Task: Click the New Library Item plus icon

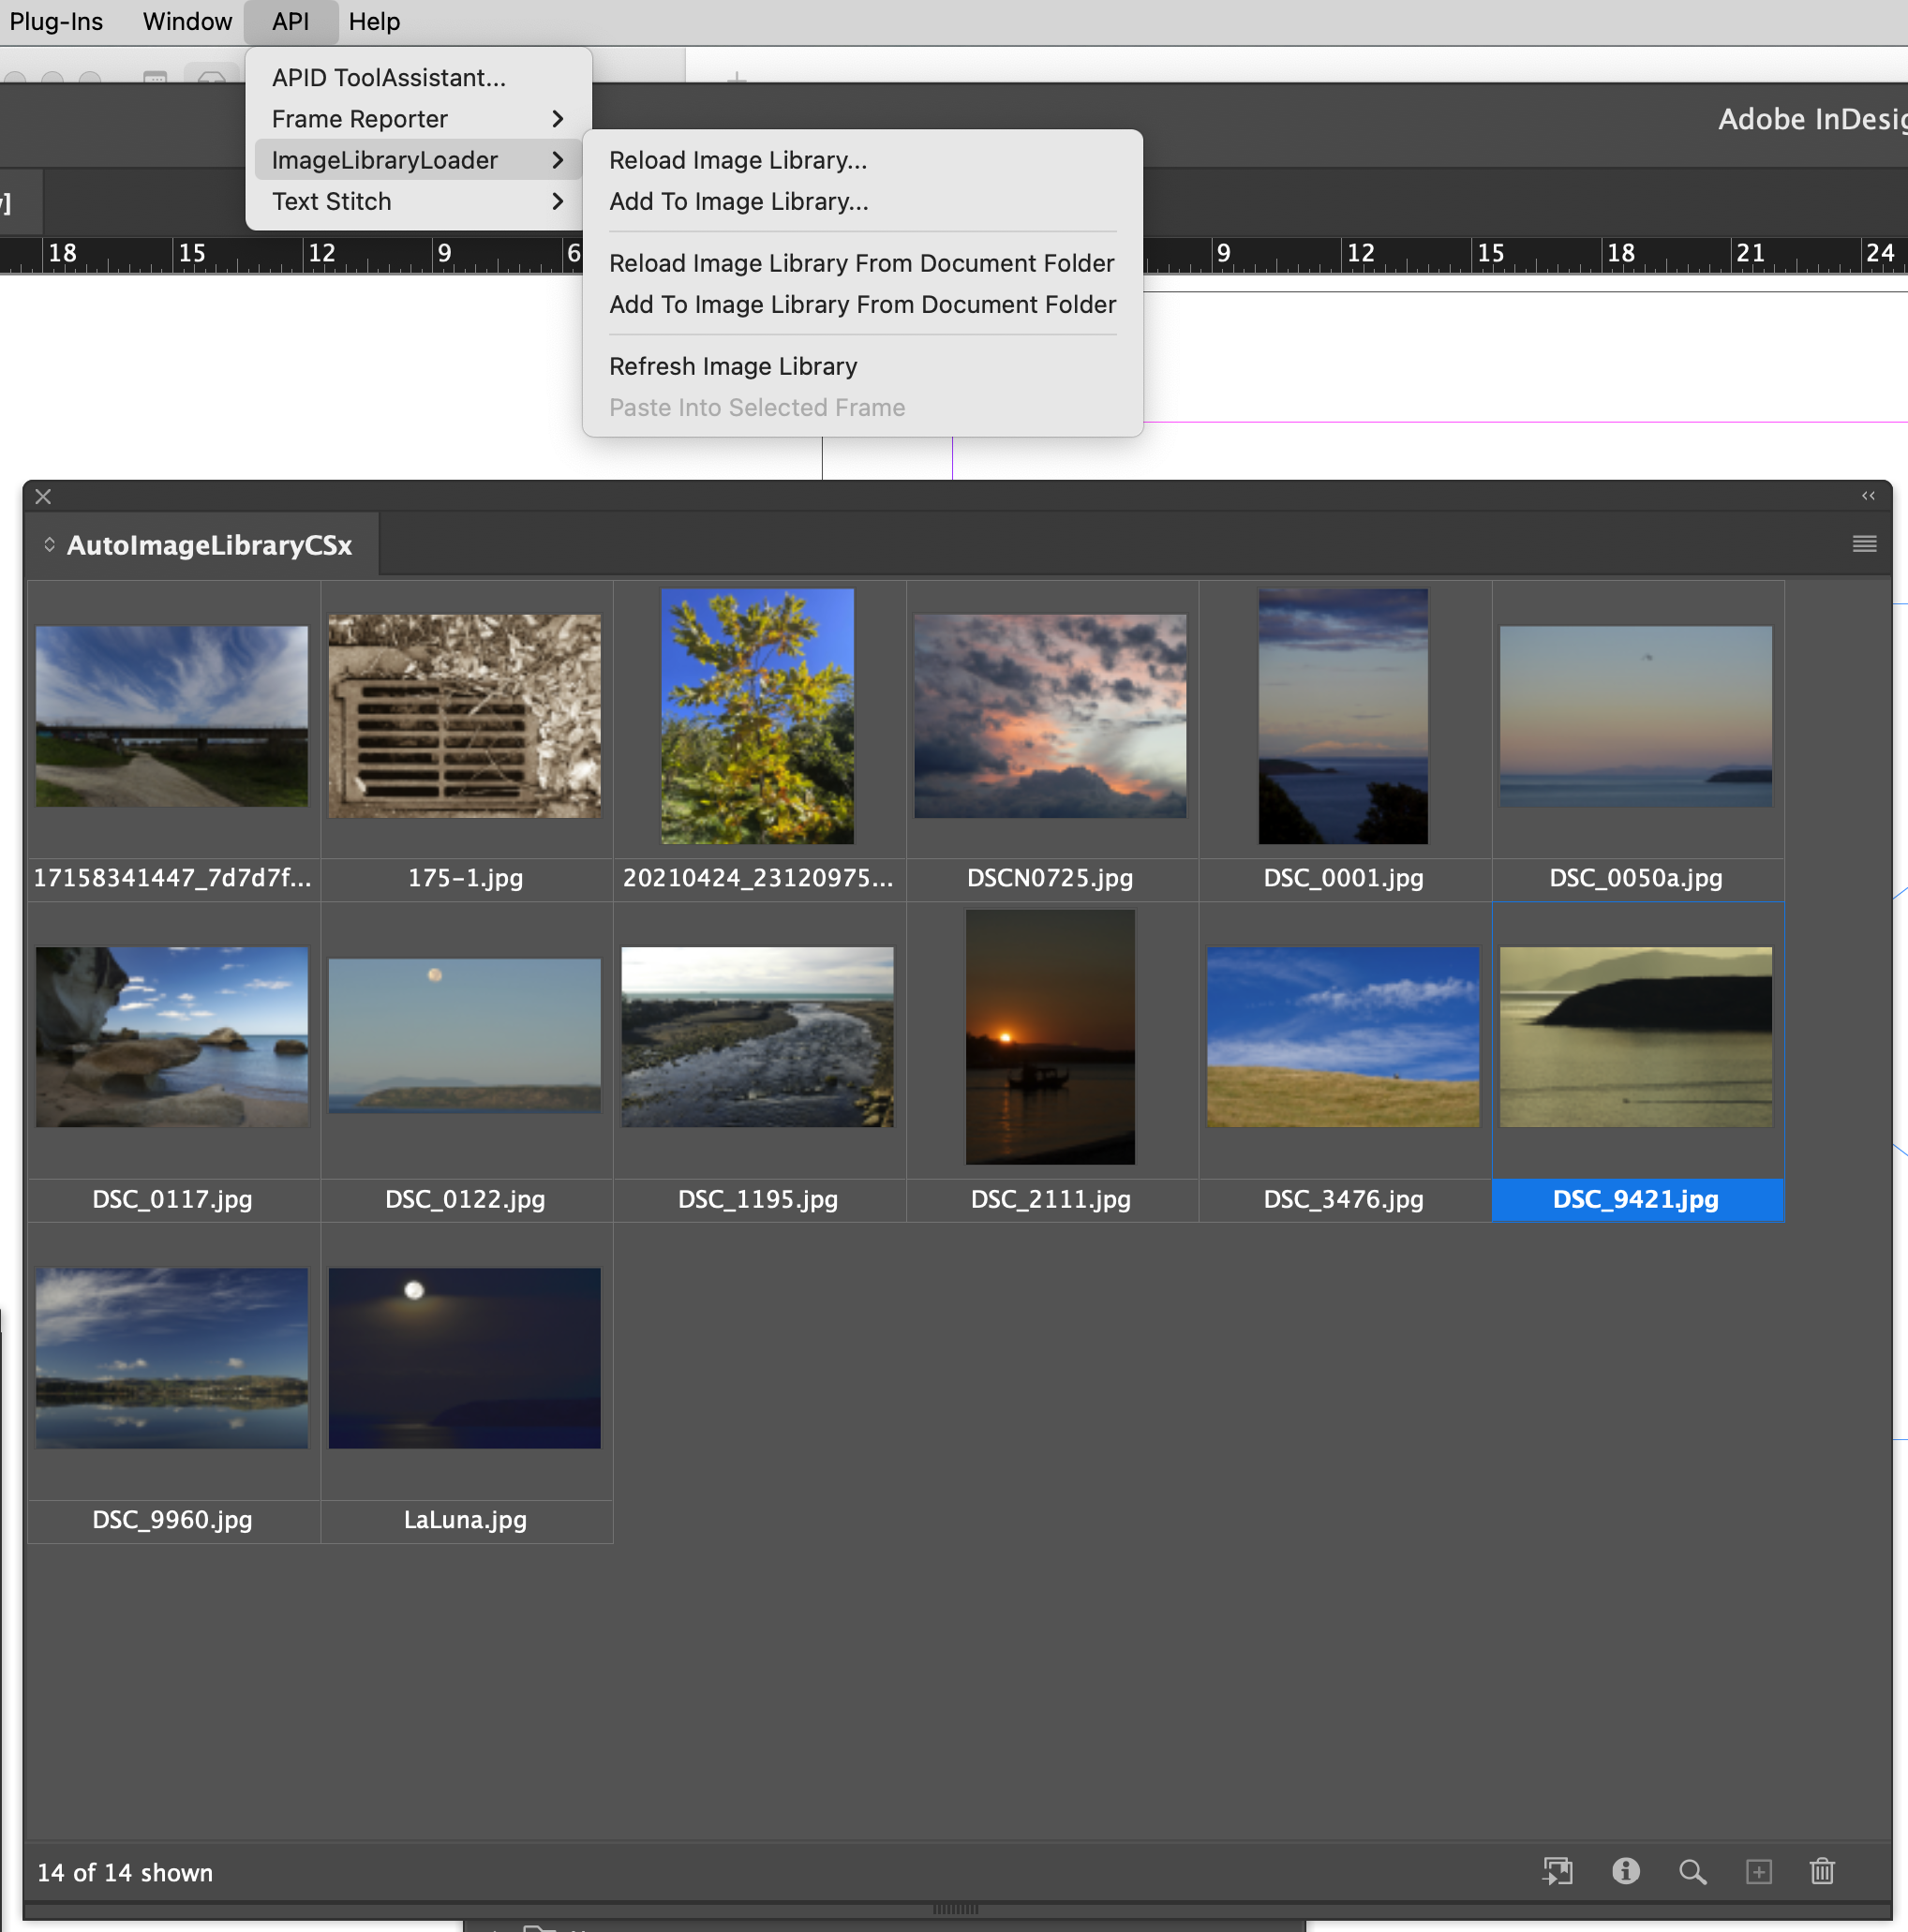Action: pos(1758,1871)
